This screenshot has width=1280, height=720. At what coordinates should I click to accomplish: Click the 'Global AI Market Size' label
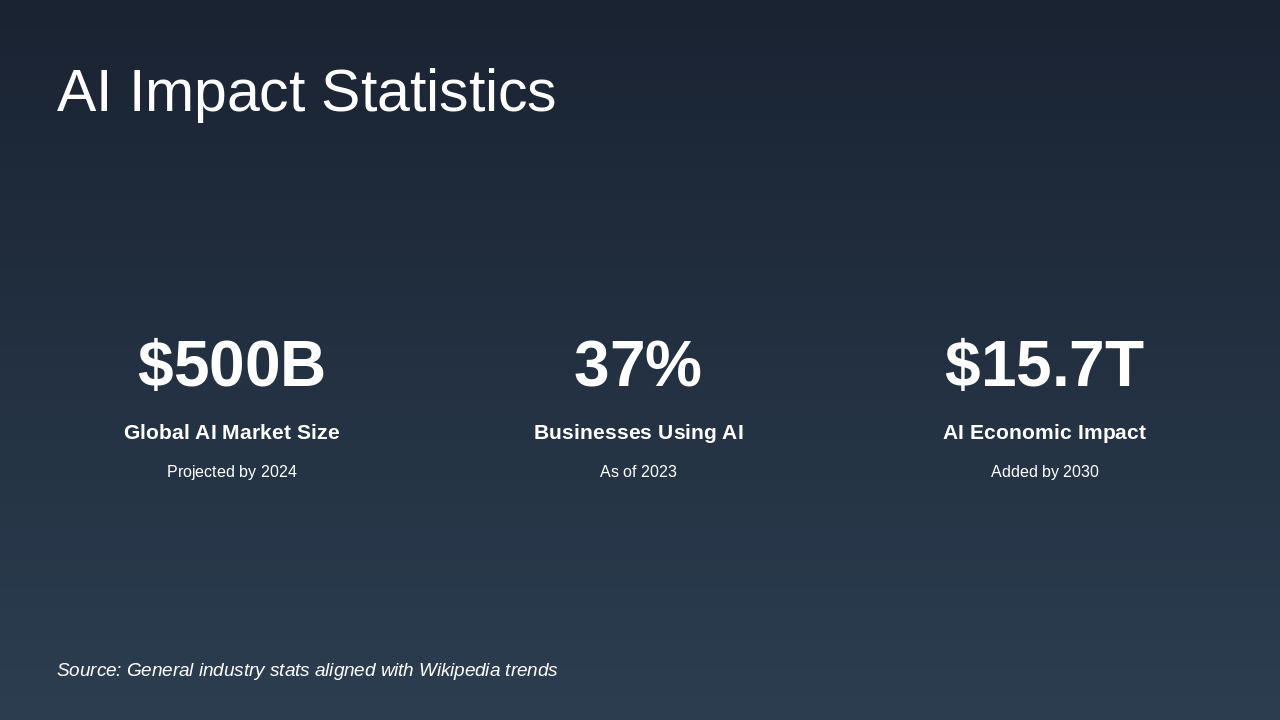point(231,432)
